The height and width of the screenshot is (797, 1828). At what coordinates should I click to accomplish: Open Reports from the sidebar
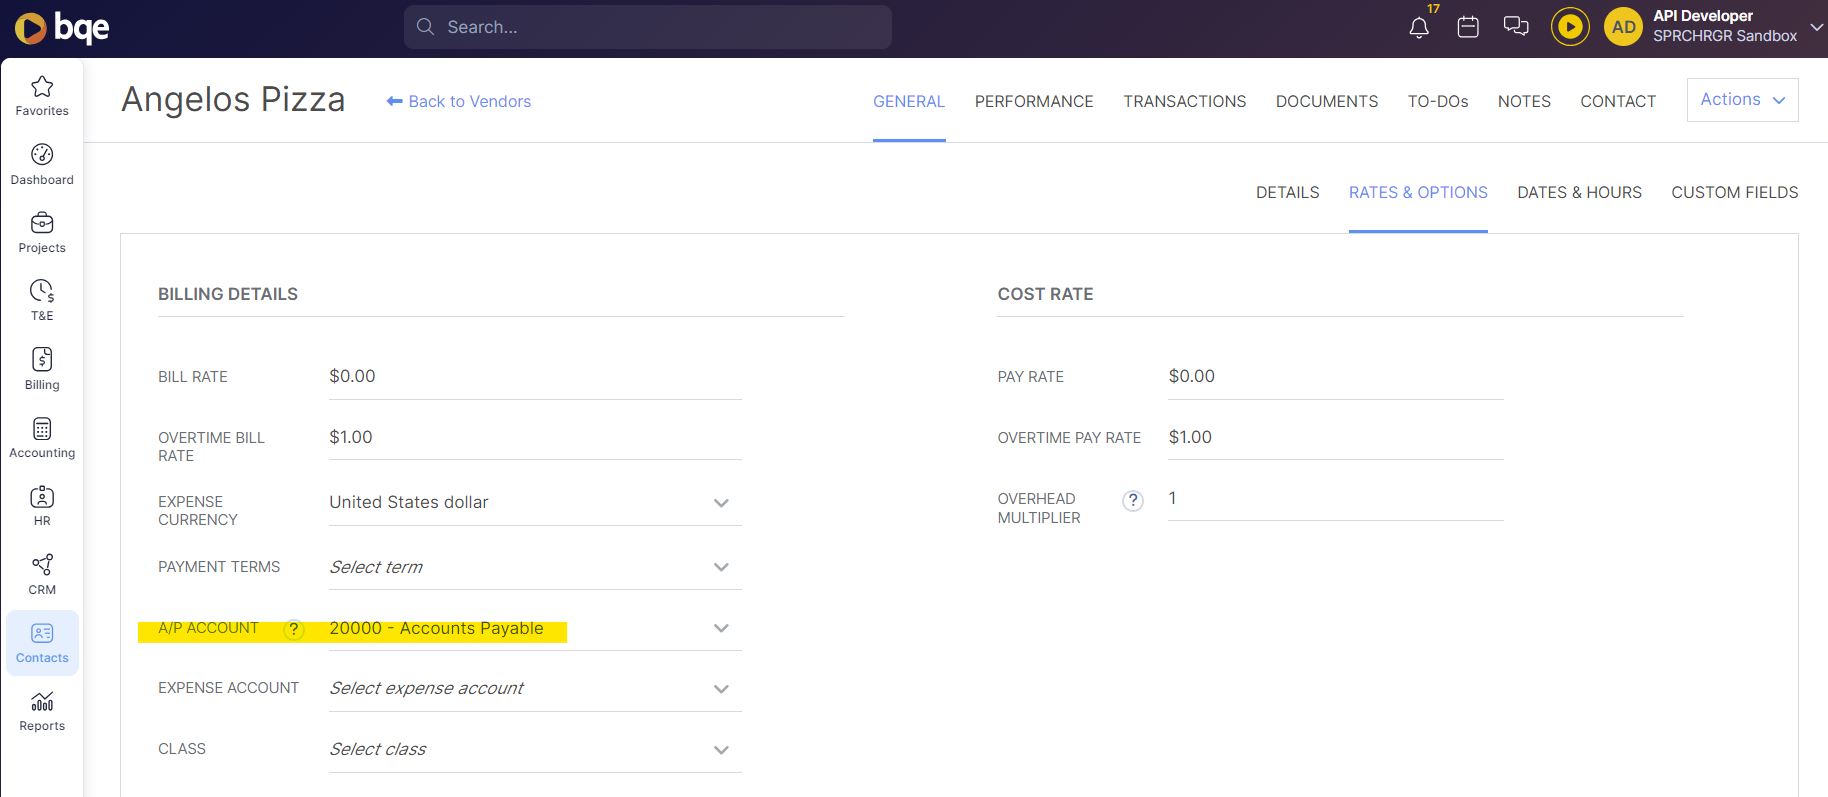pos(42,711)
